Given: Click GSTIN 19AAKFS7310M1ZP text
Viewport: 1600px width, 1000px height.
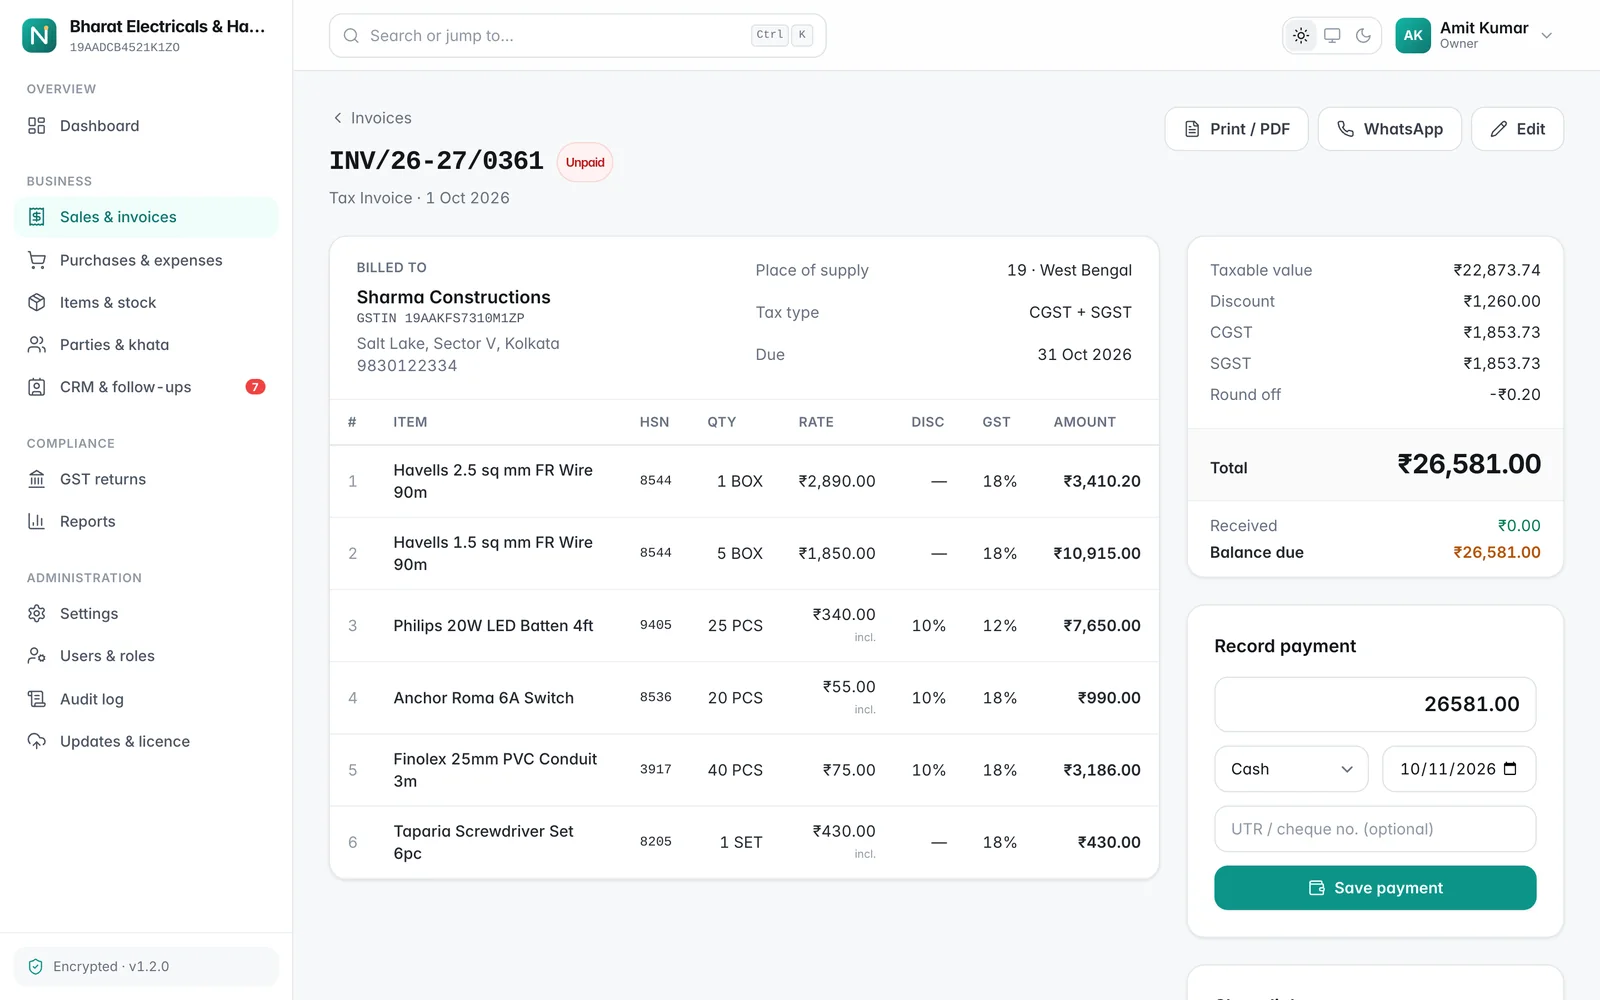Looking at the screenshot, I should coord(441,318).
